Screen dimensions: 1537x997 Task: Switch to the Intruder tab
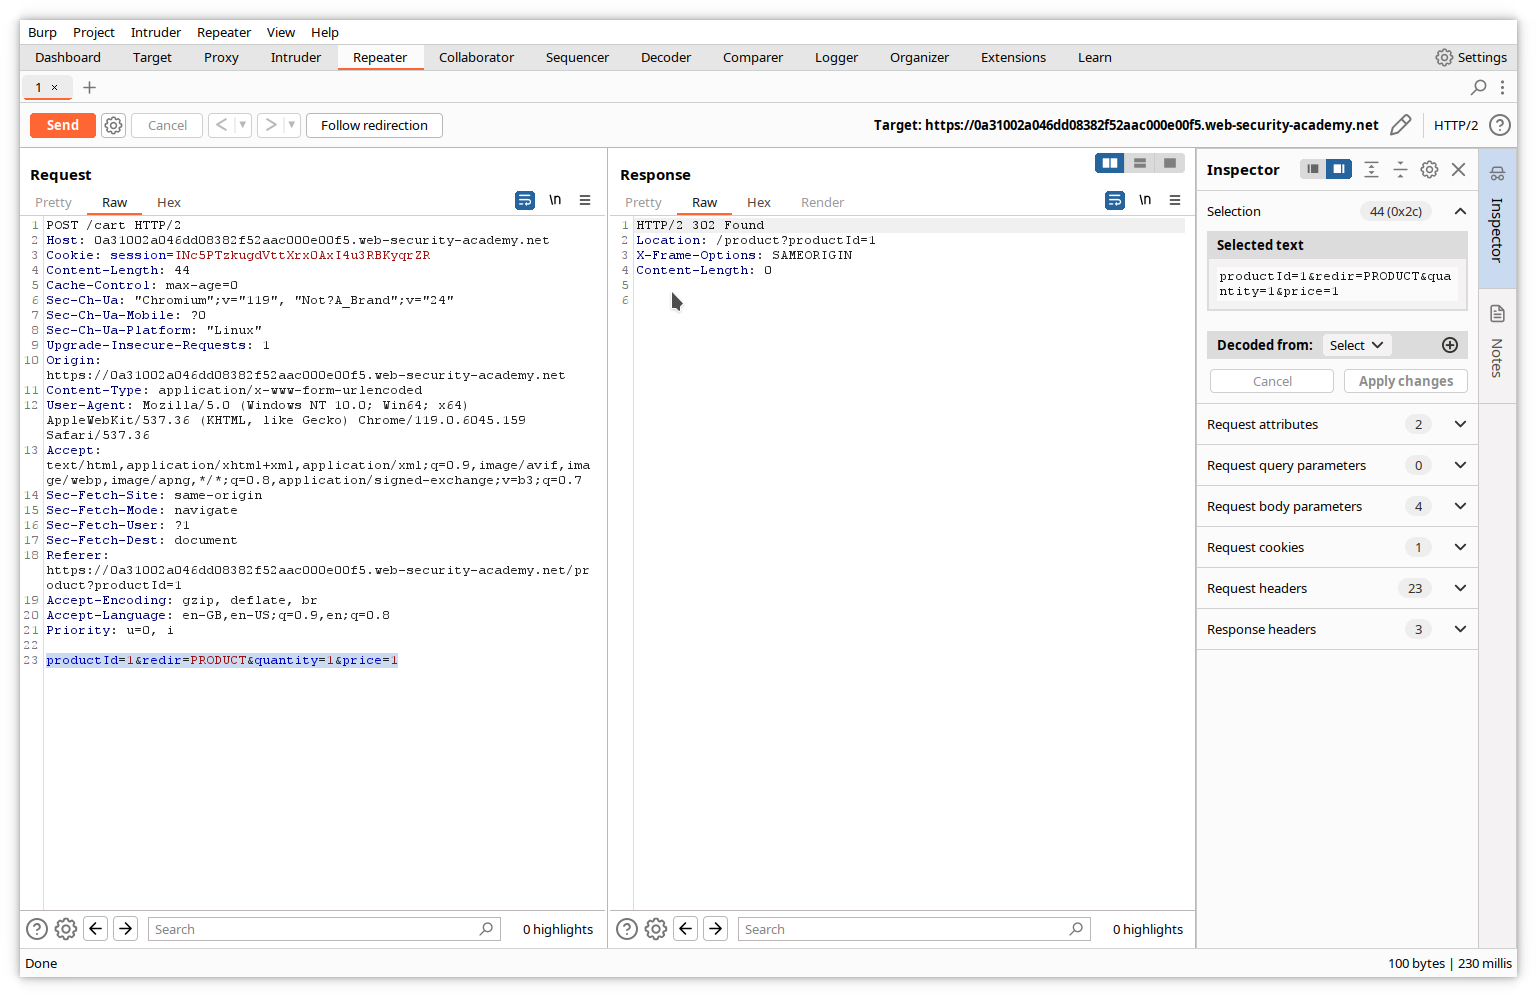click(295, 57)
